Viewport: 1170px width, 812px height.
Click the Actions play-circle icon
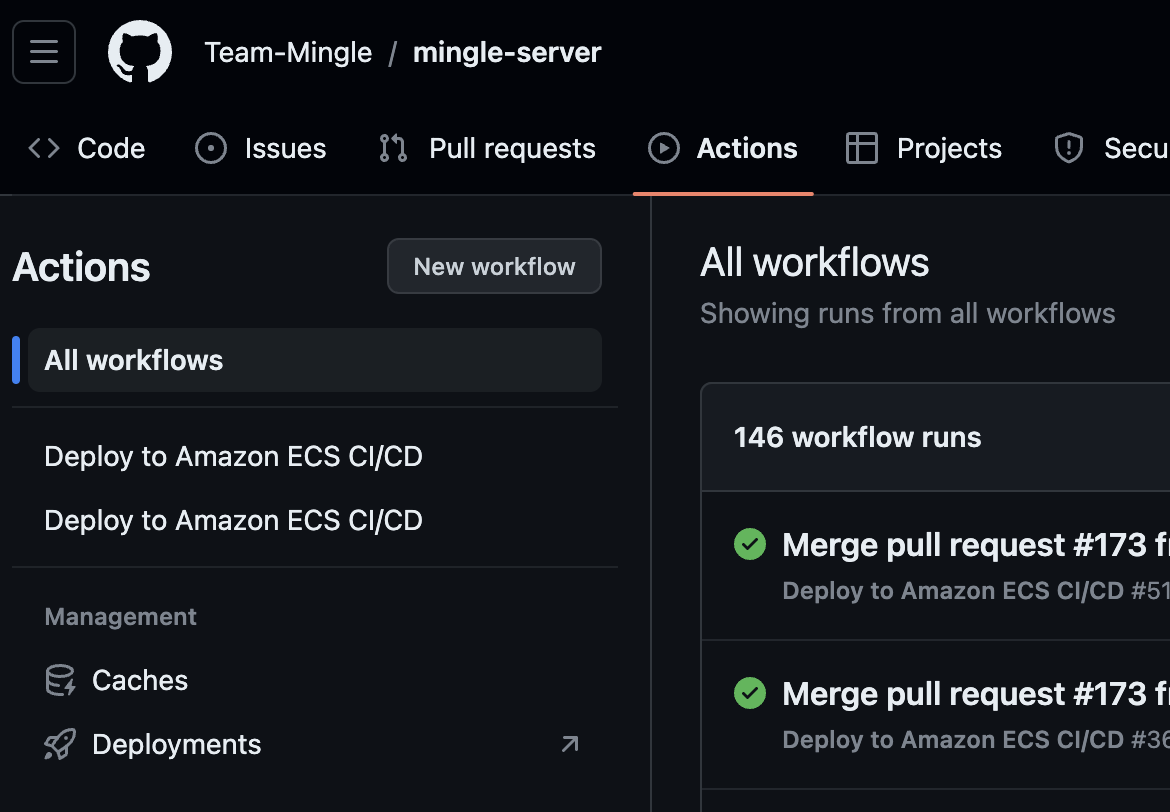(663, 147)
